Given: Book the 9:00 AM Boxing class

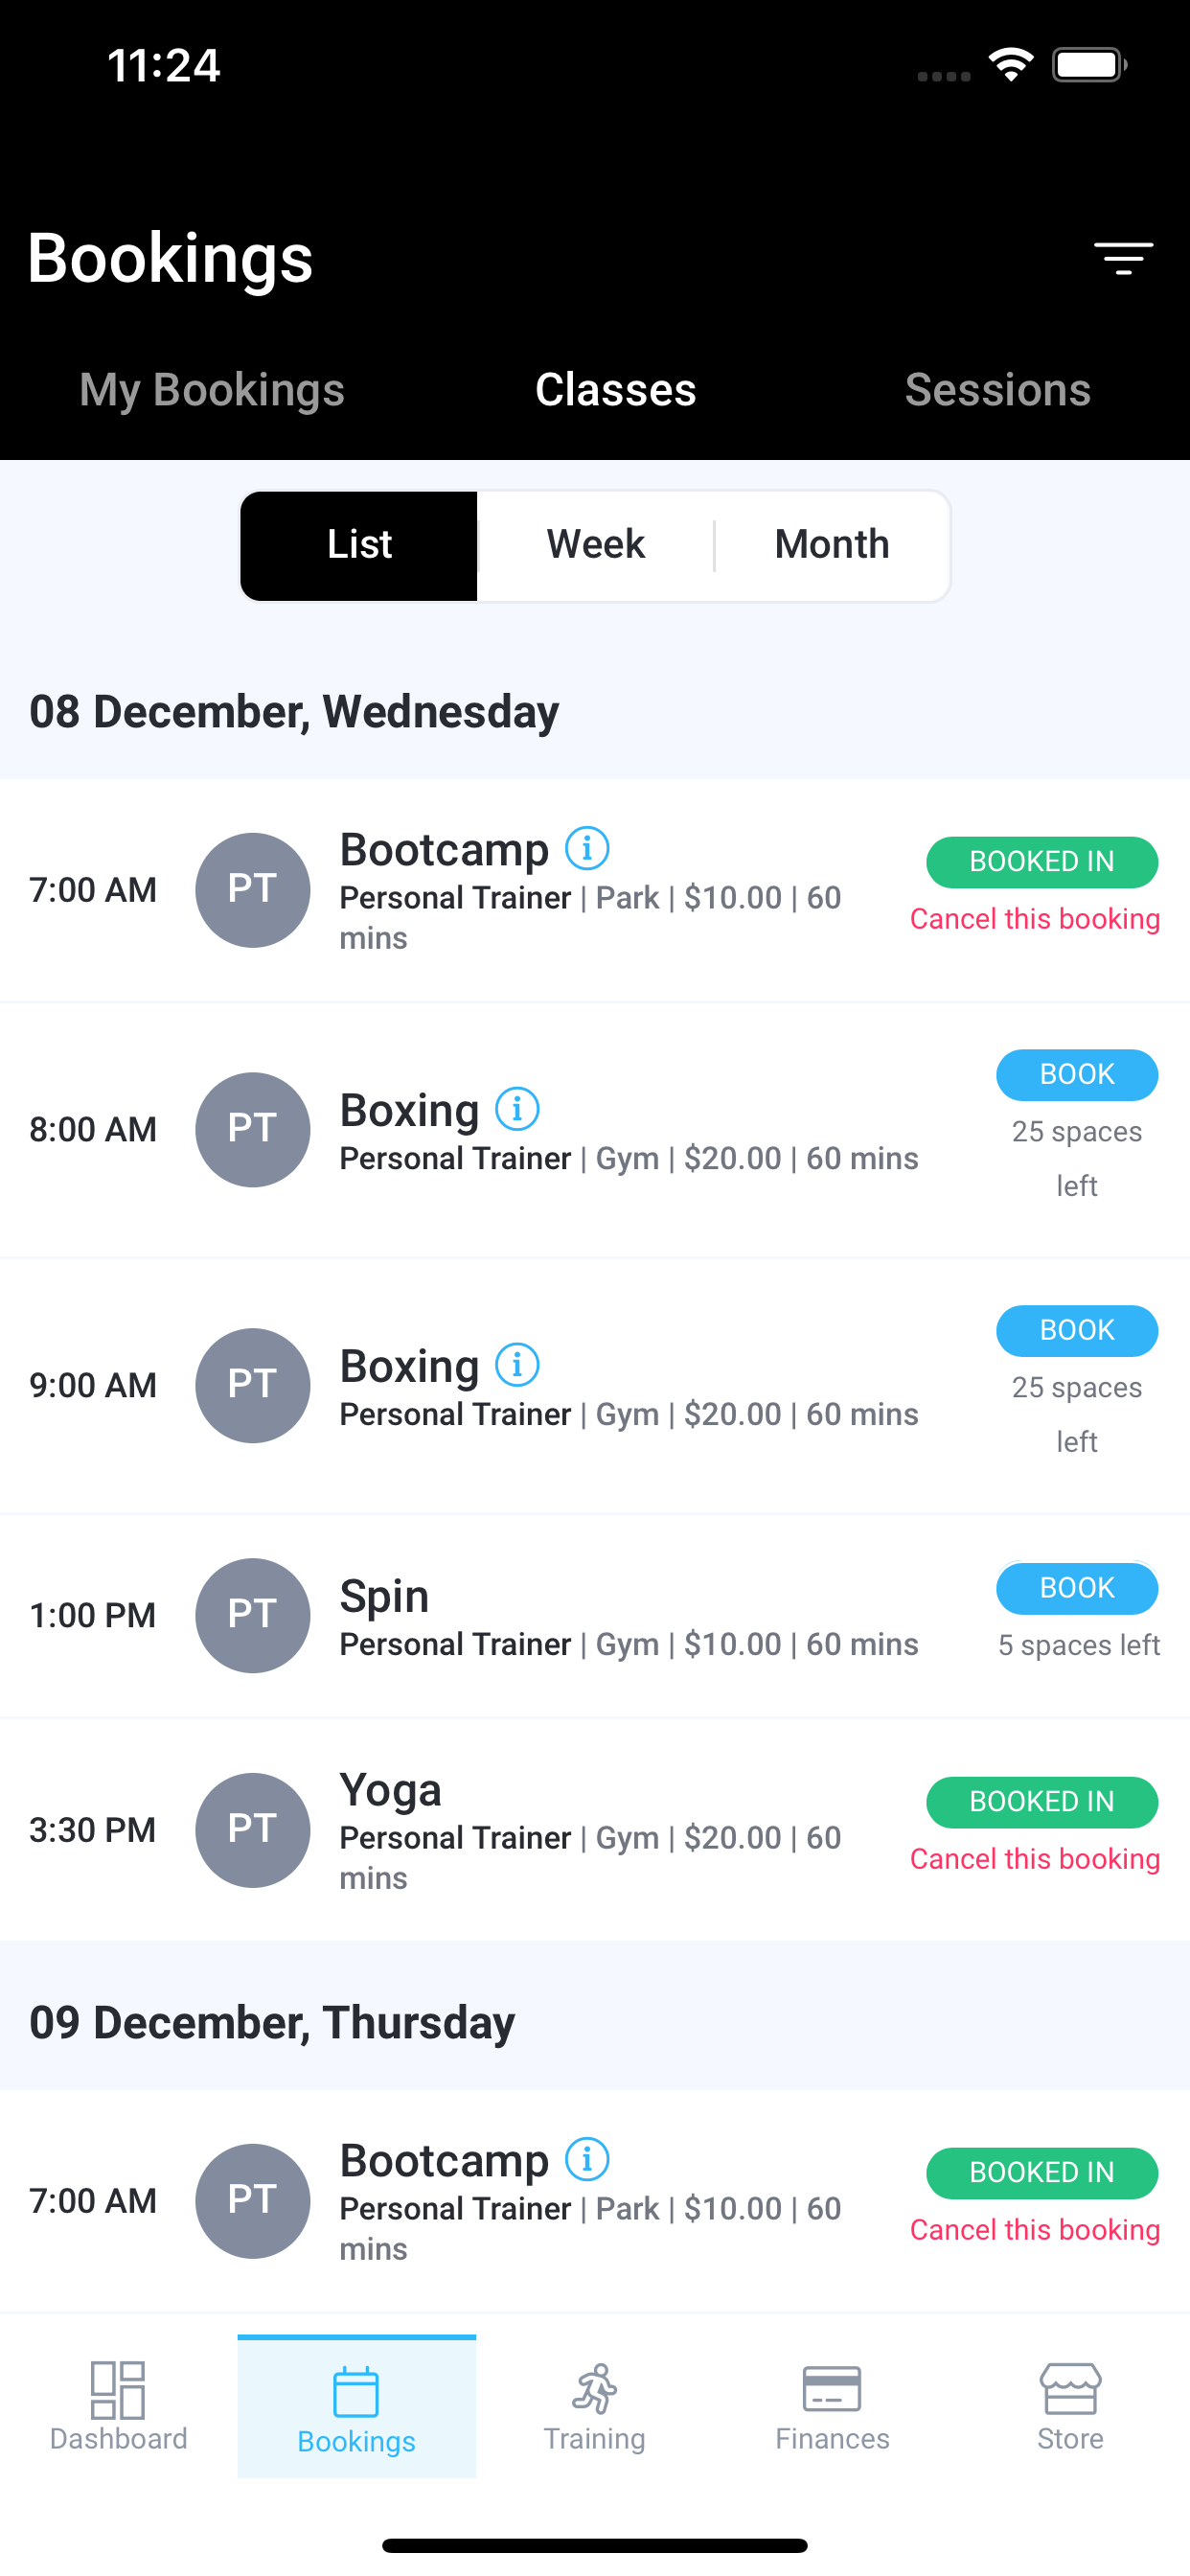Looking at the screenshot, I should point(1077,1330).
